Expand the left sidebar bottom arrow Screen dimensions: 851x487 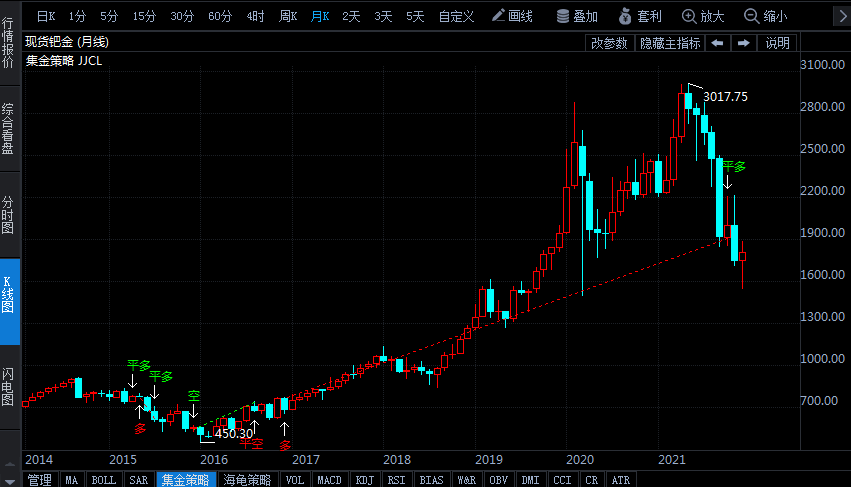(10, 480)
